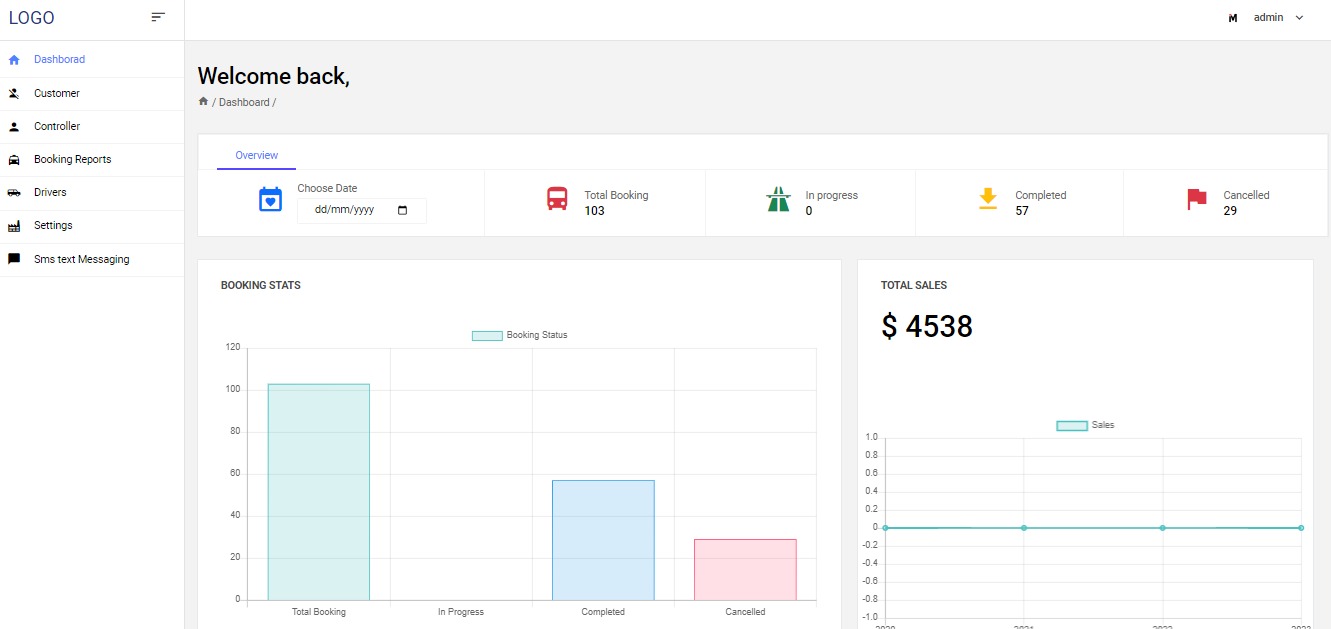Click the Sms text Messaging chat icon
The width and height of the screenshot is (1331, 629).
(x=14, y=259)
